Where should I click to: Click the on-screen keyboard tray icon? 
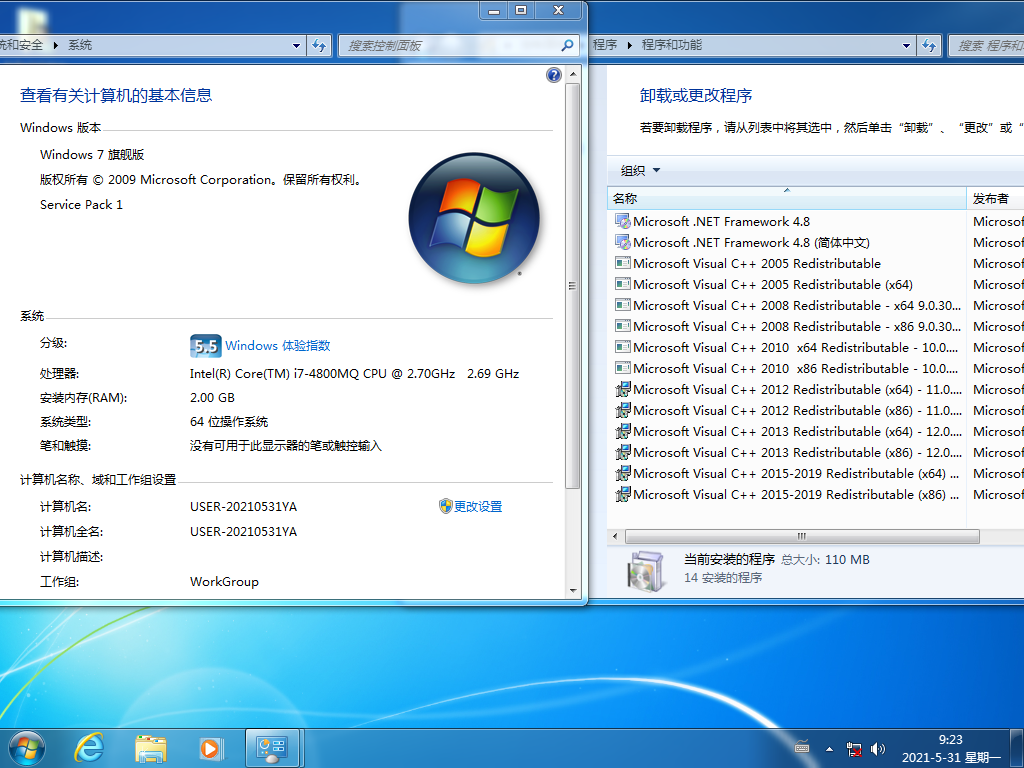click(802, 746)
